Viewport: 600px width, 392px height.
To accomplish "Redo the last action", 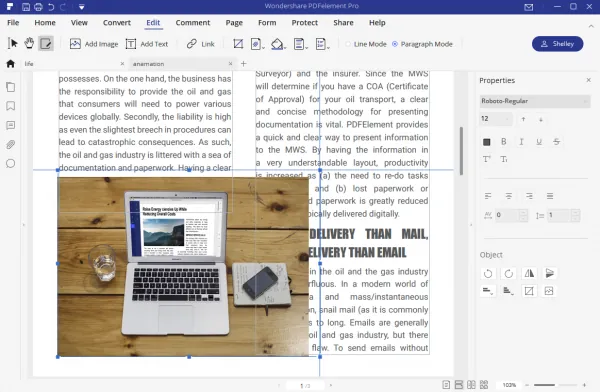I will coord(64,7).
